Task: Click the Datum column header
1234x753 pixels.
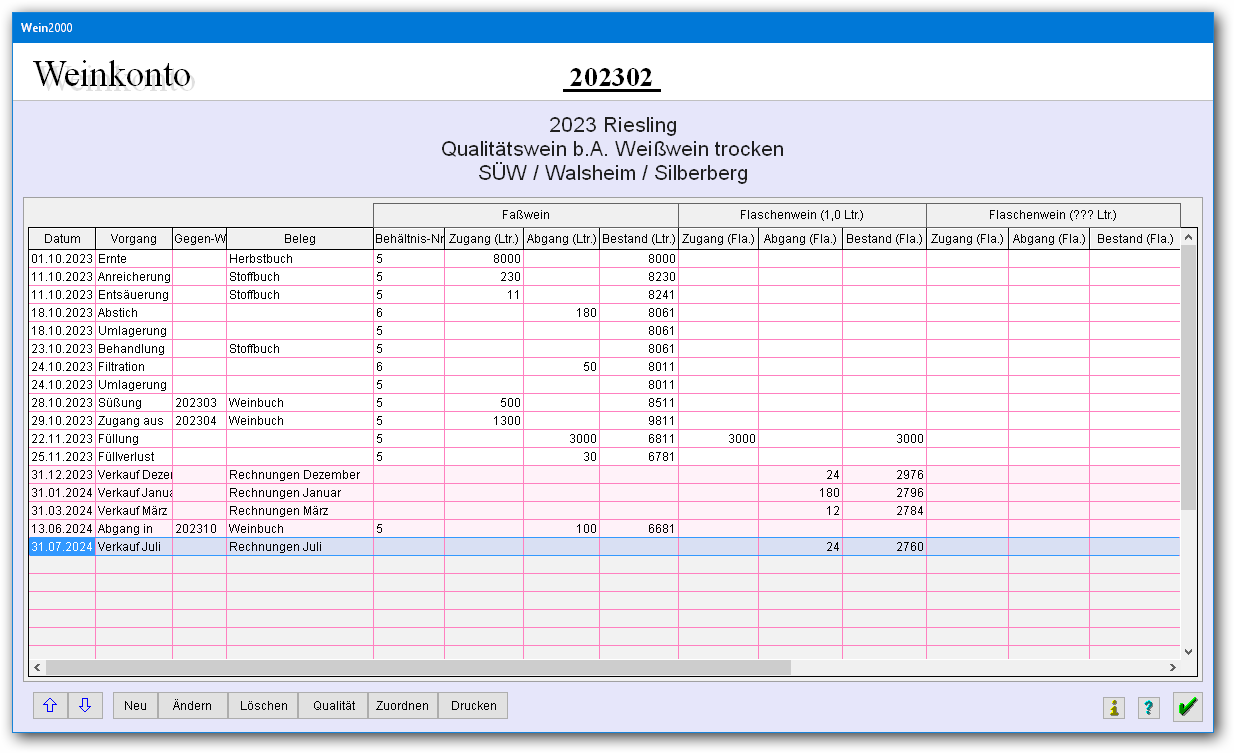Action: coord(62,239)
